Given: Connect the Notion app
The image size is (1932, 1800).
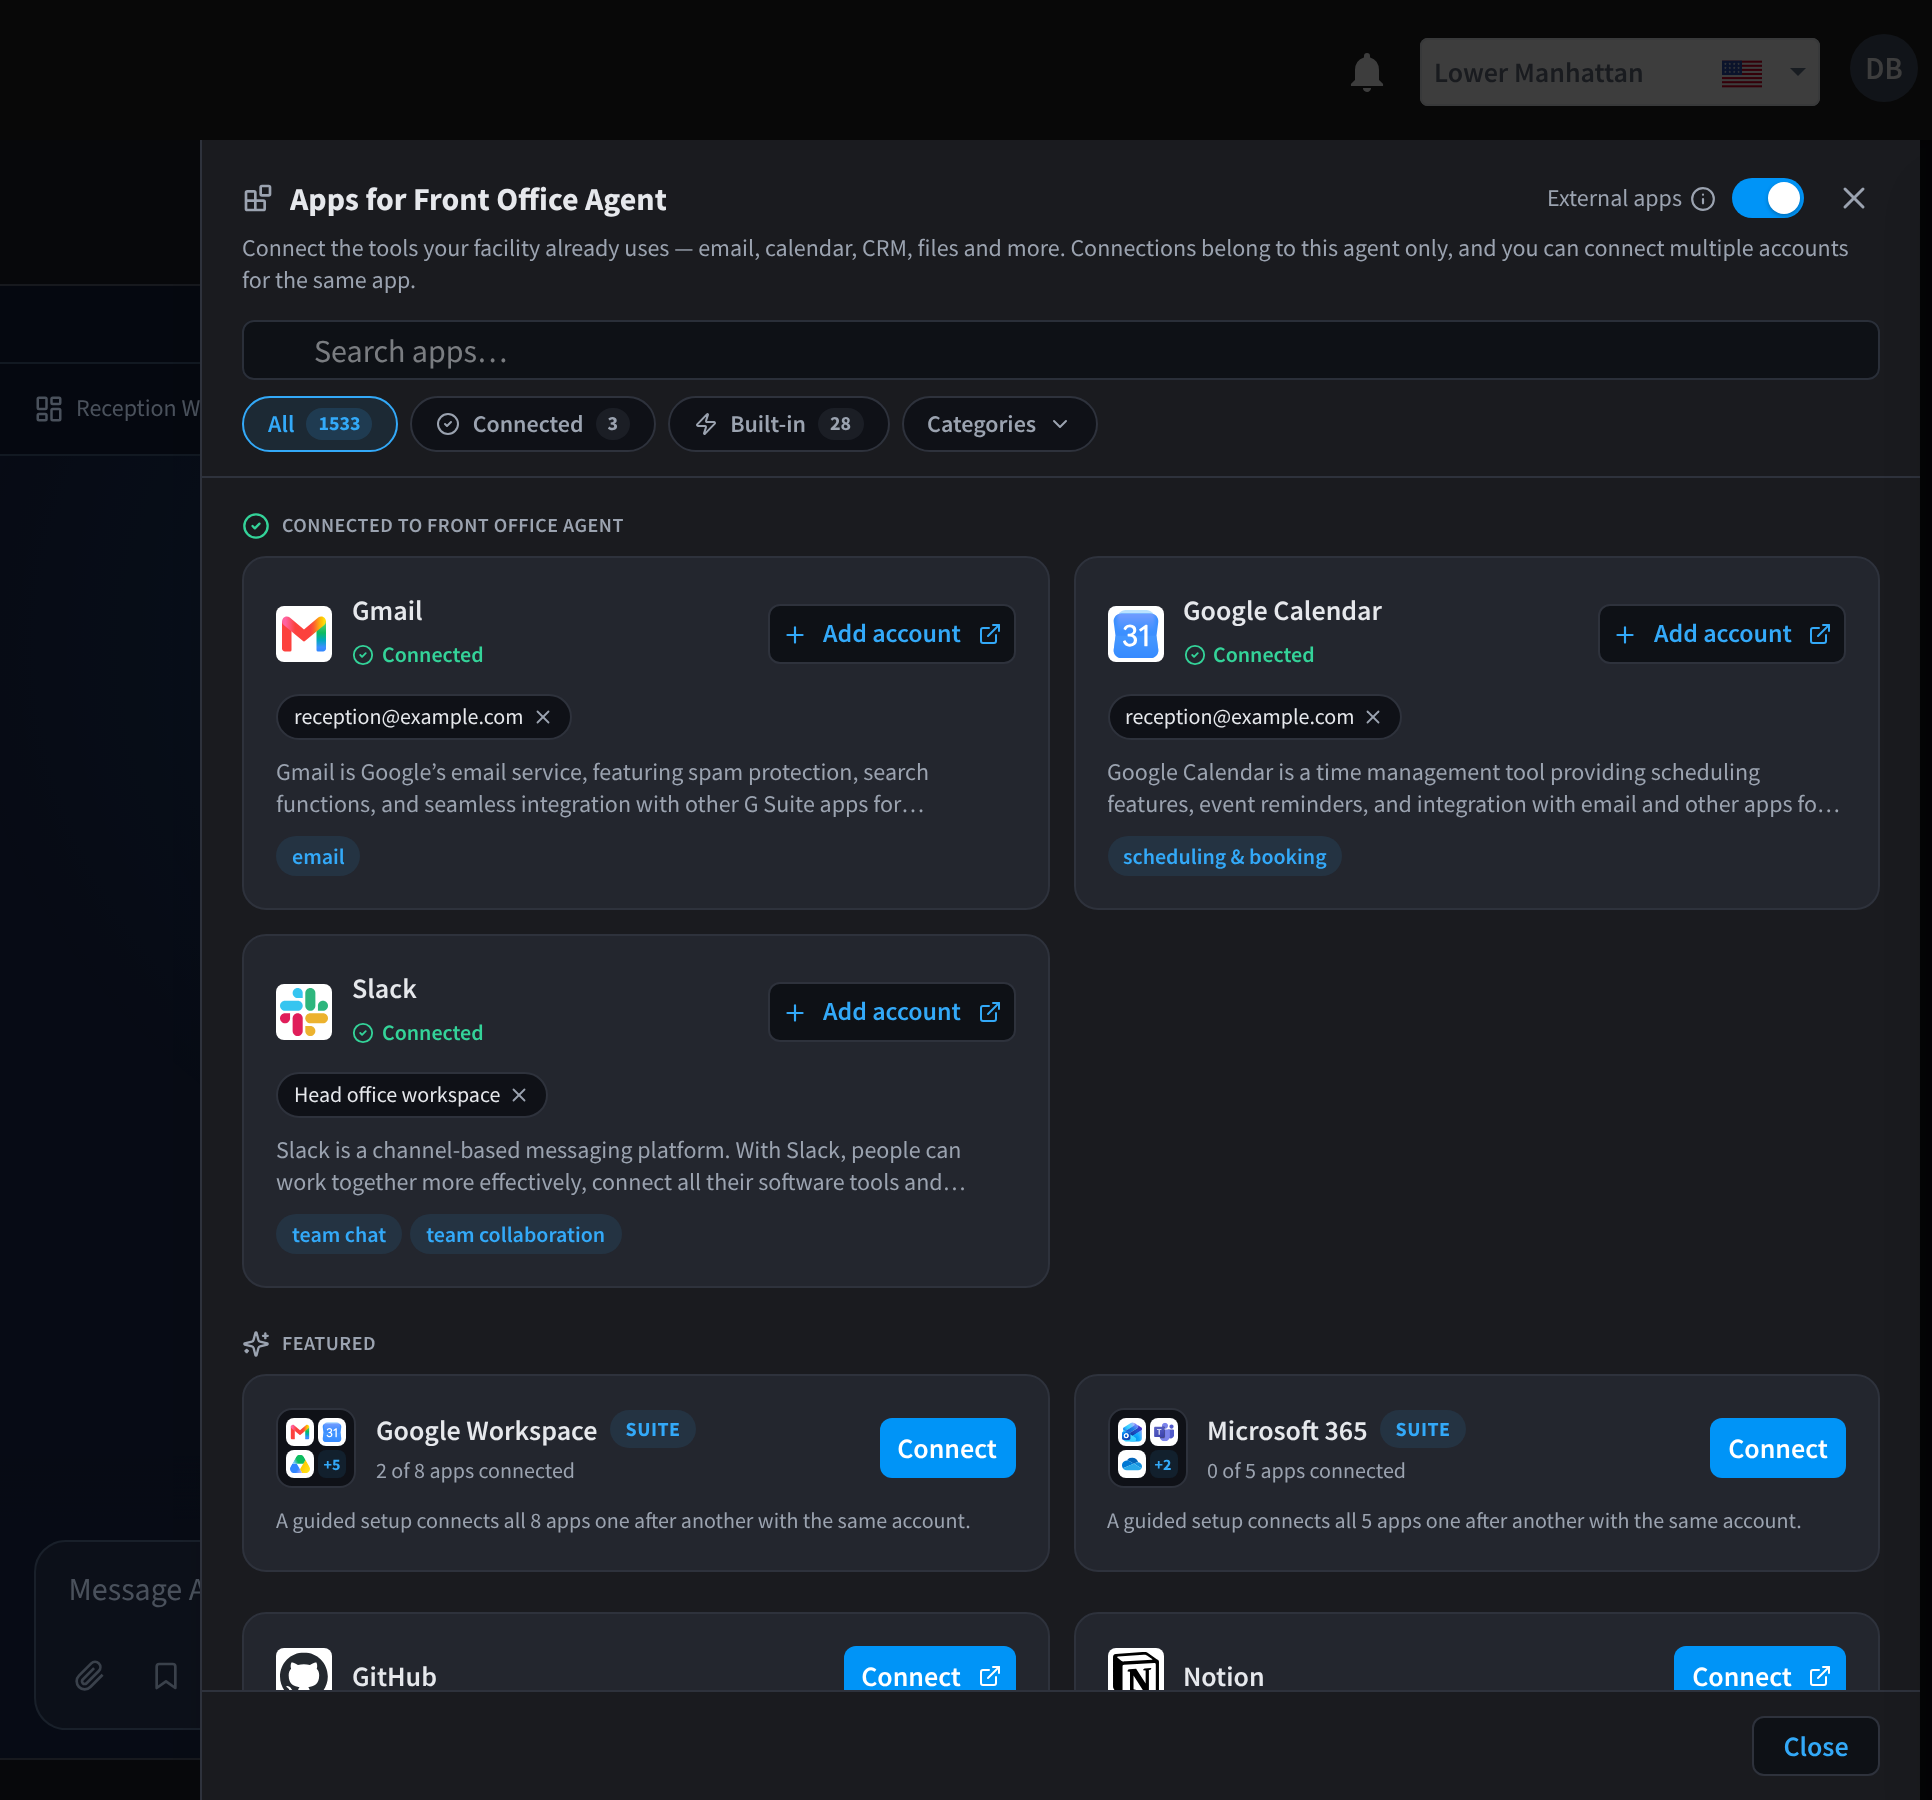Looking at the screenshot, I should pyautogui.click(x=1760, y=1669).
